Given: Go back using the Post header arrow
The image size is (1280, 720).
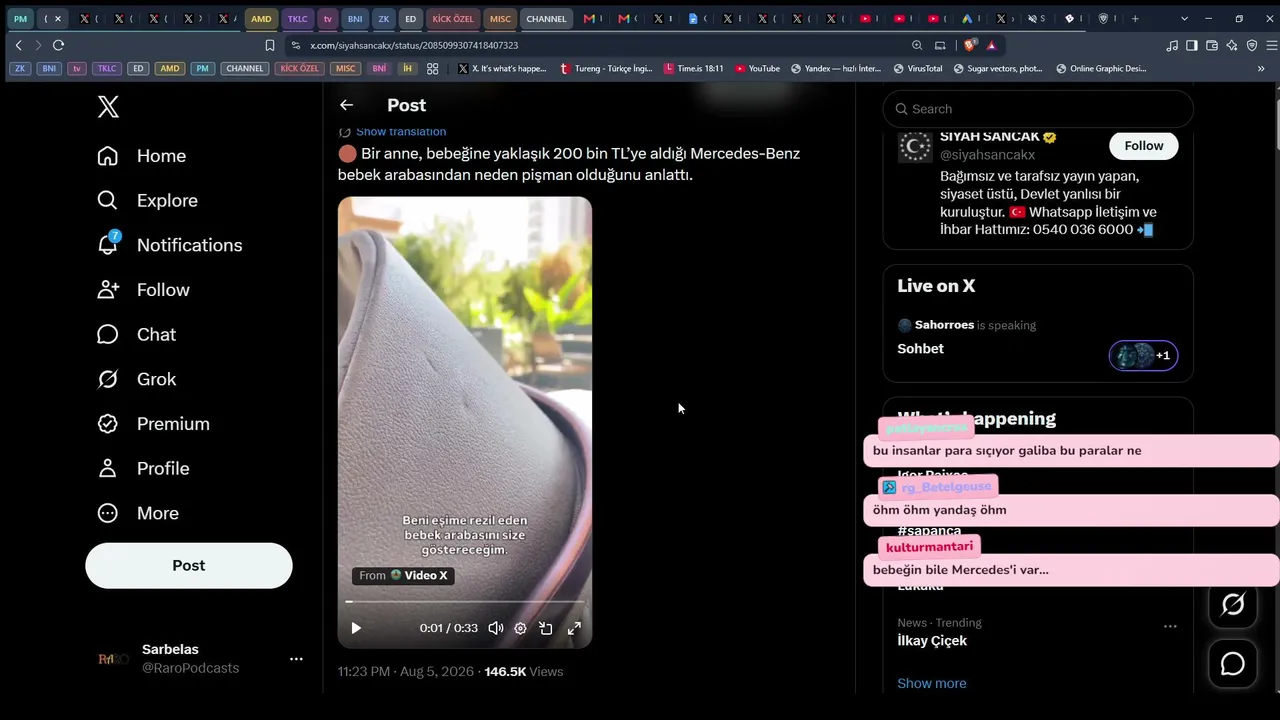Looking at the screenshot, I should pos(346,105).
